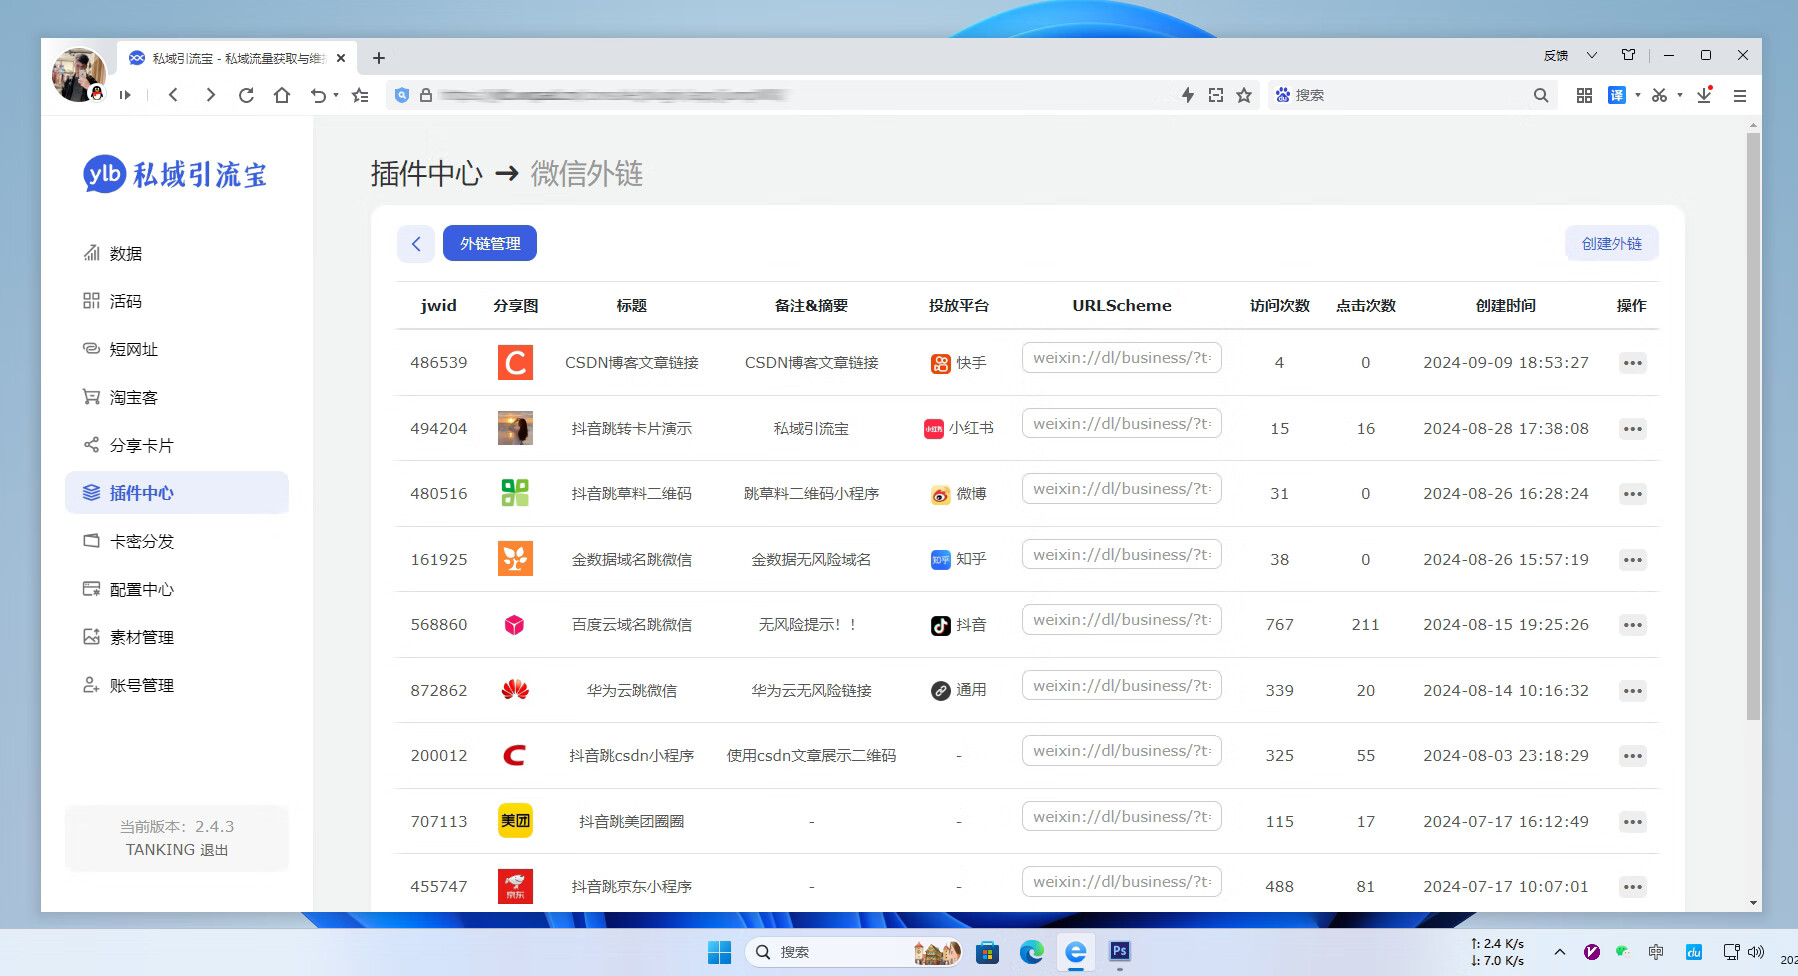The image size is (1798, 976).
Task: Click the 抖音 icon on 百度云域名跳微信 row
Action: click(939, 624)
